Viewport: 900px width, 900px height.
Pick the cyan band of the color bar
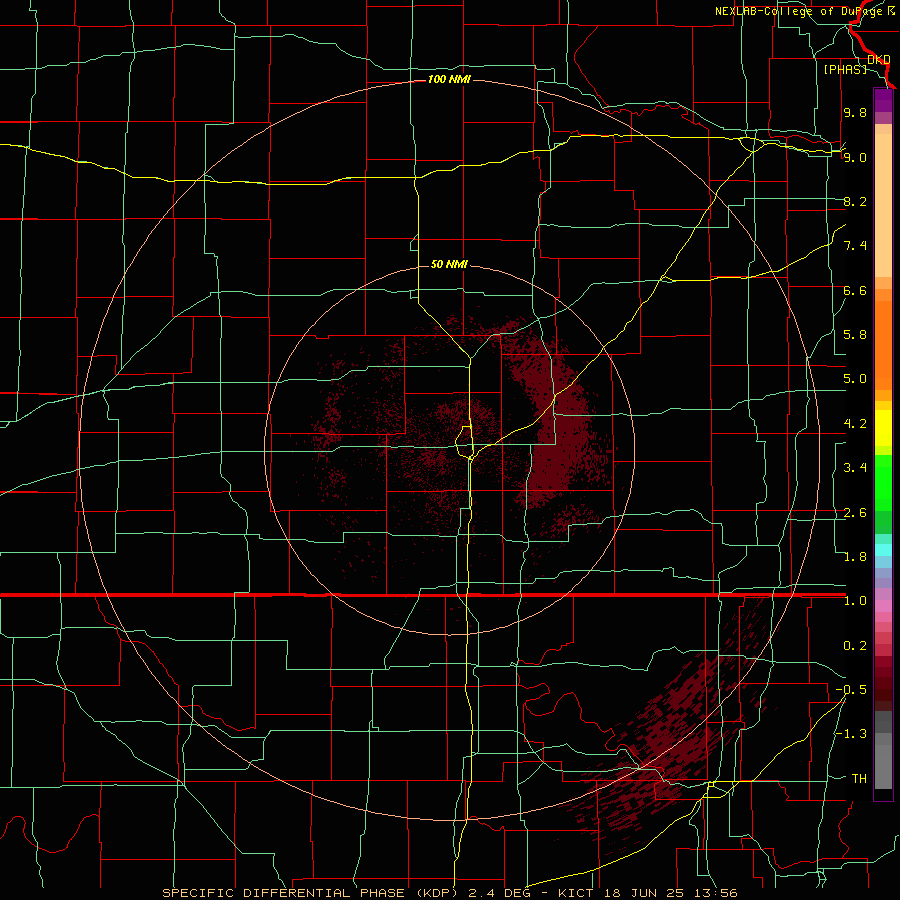pyautogui.click(x=883, y=550)
